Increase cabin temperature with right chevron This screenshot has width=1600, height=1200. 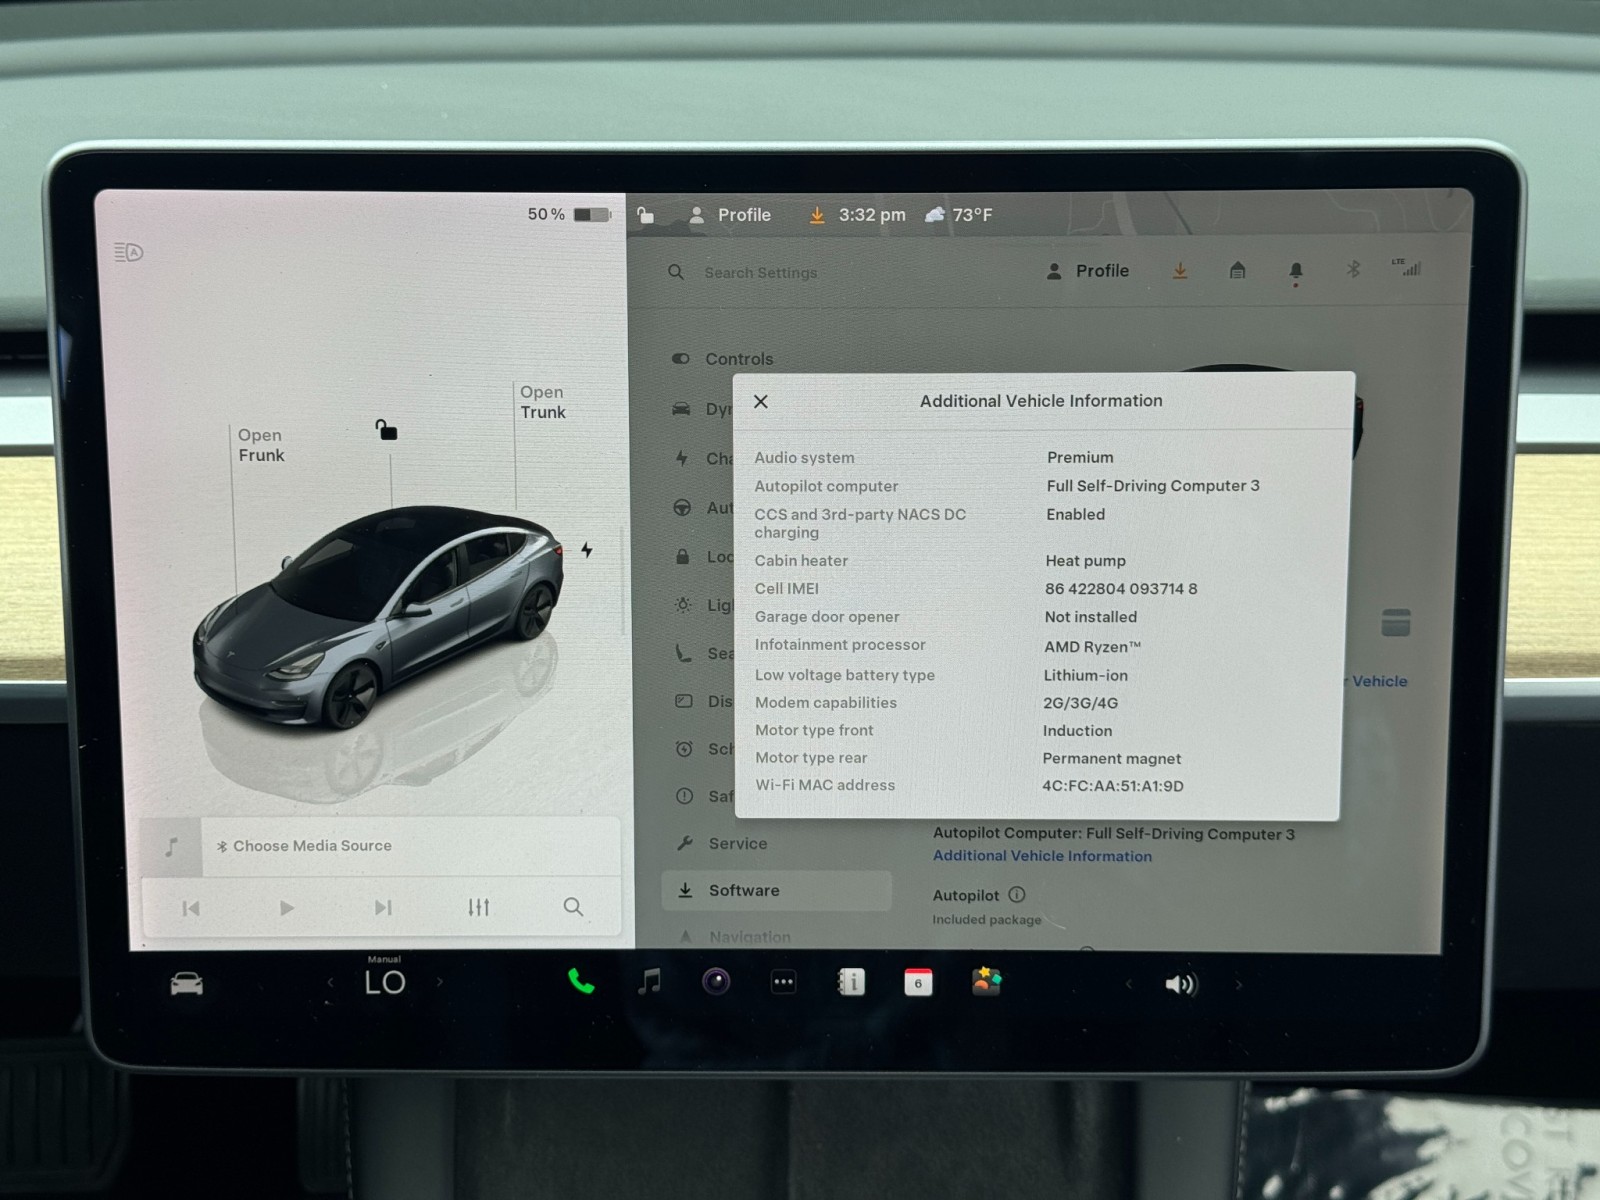[x=440, y=983]
